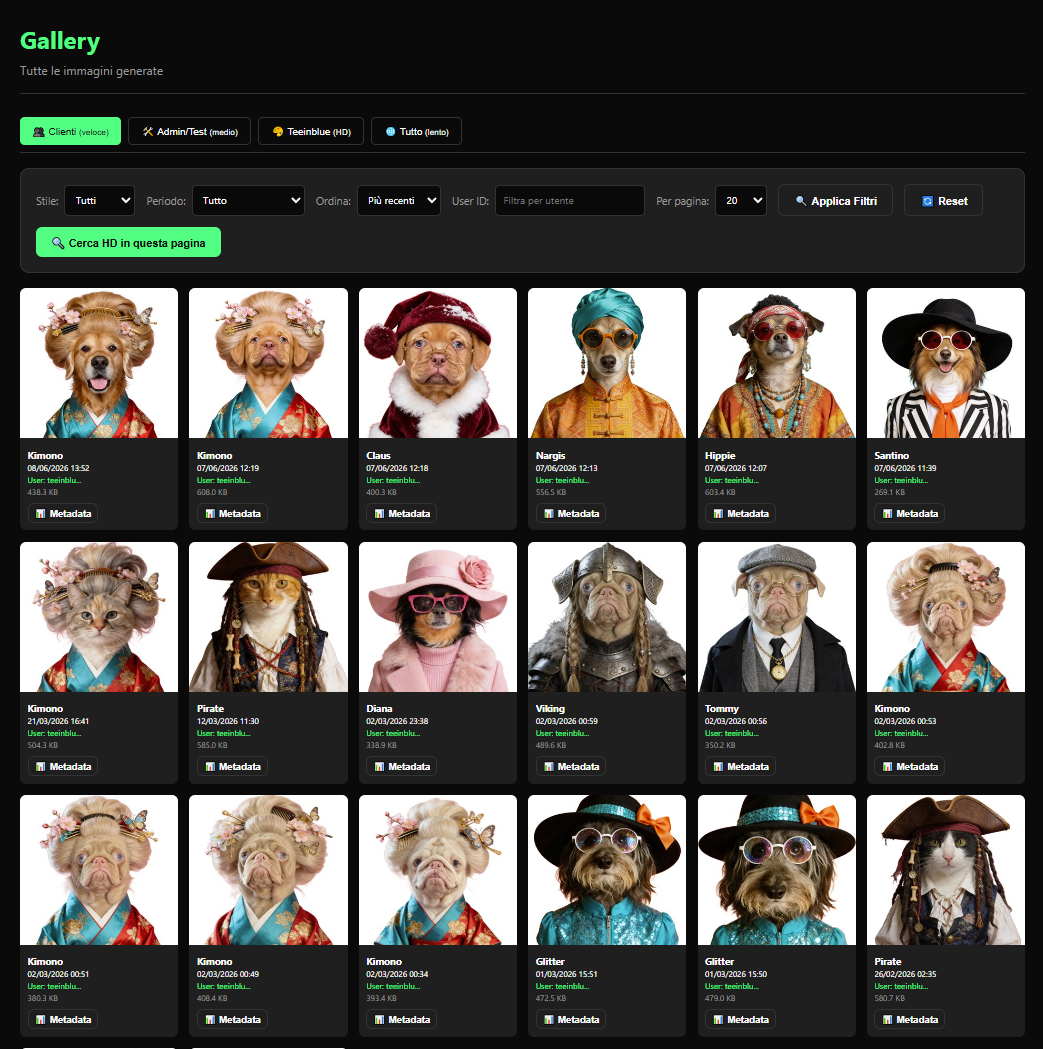Click chart icon in Pirate 12/03/2026 Metadata button

(x=210, y=767)
